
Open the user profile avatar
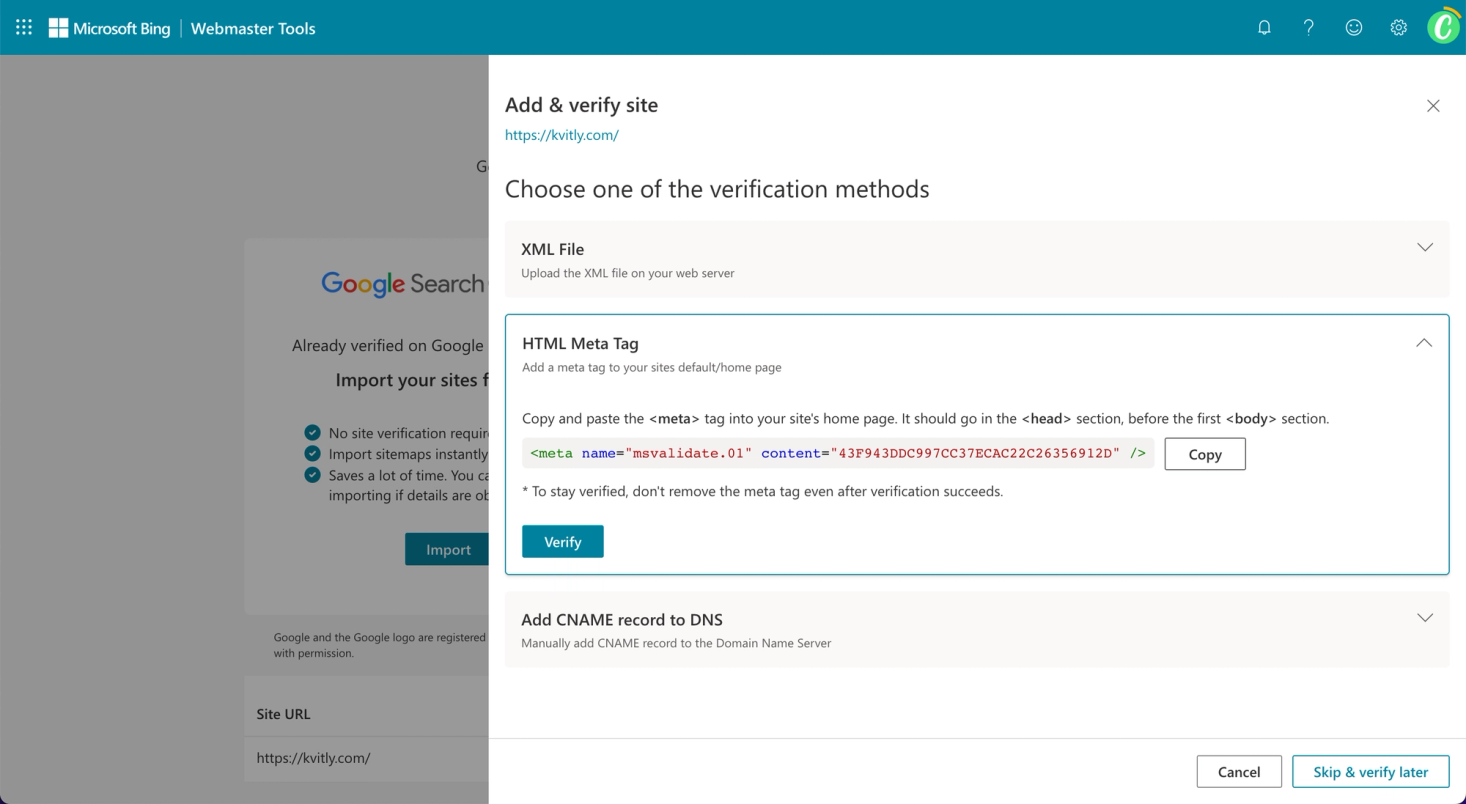click(x=1443, y=27)
